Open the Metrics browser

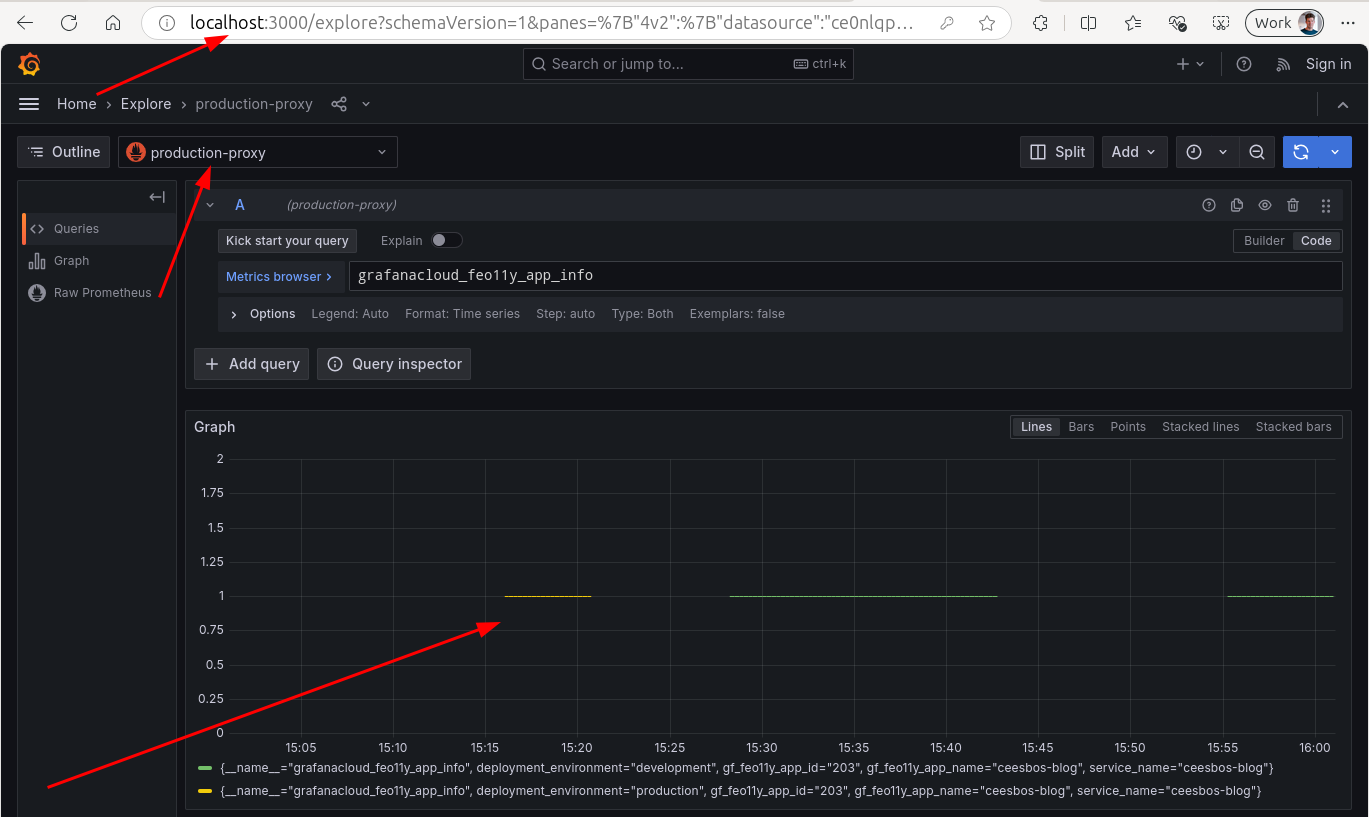[279, 277]
